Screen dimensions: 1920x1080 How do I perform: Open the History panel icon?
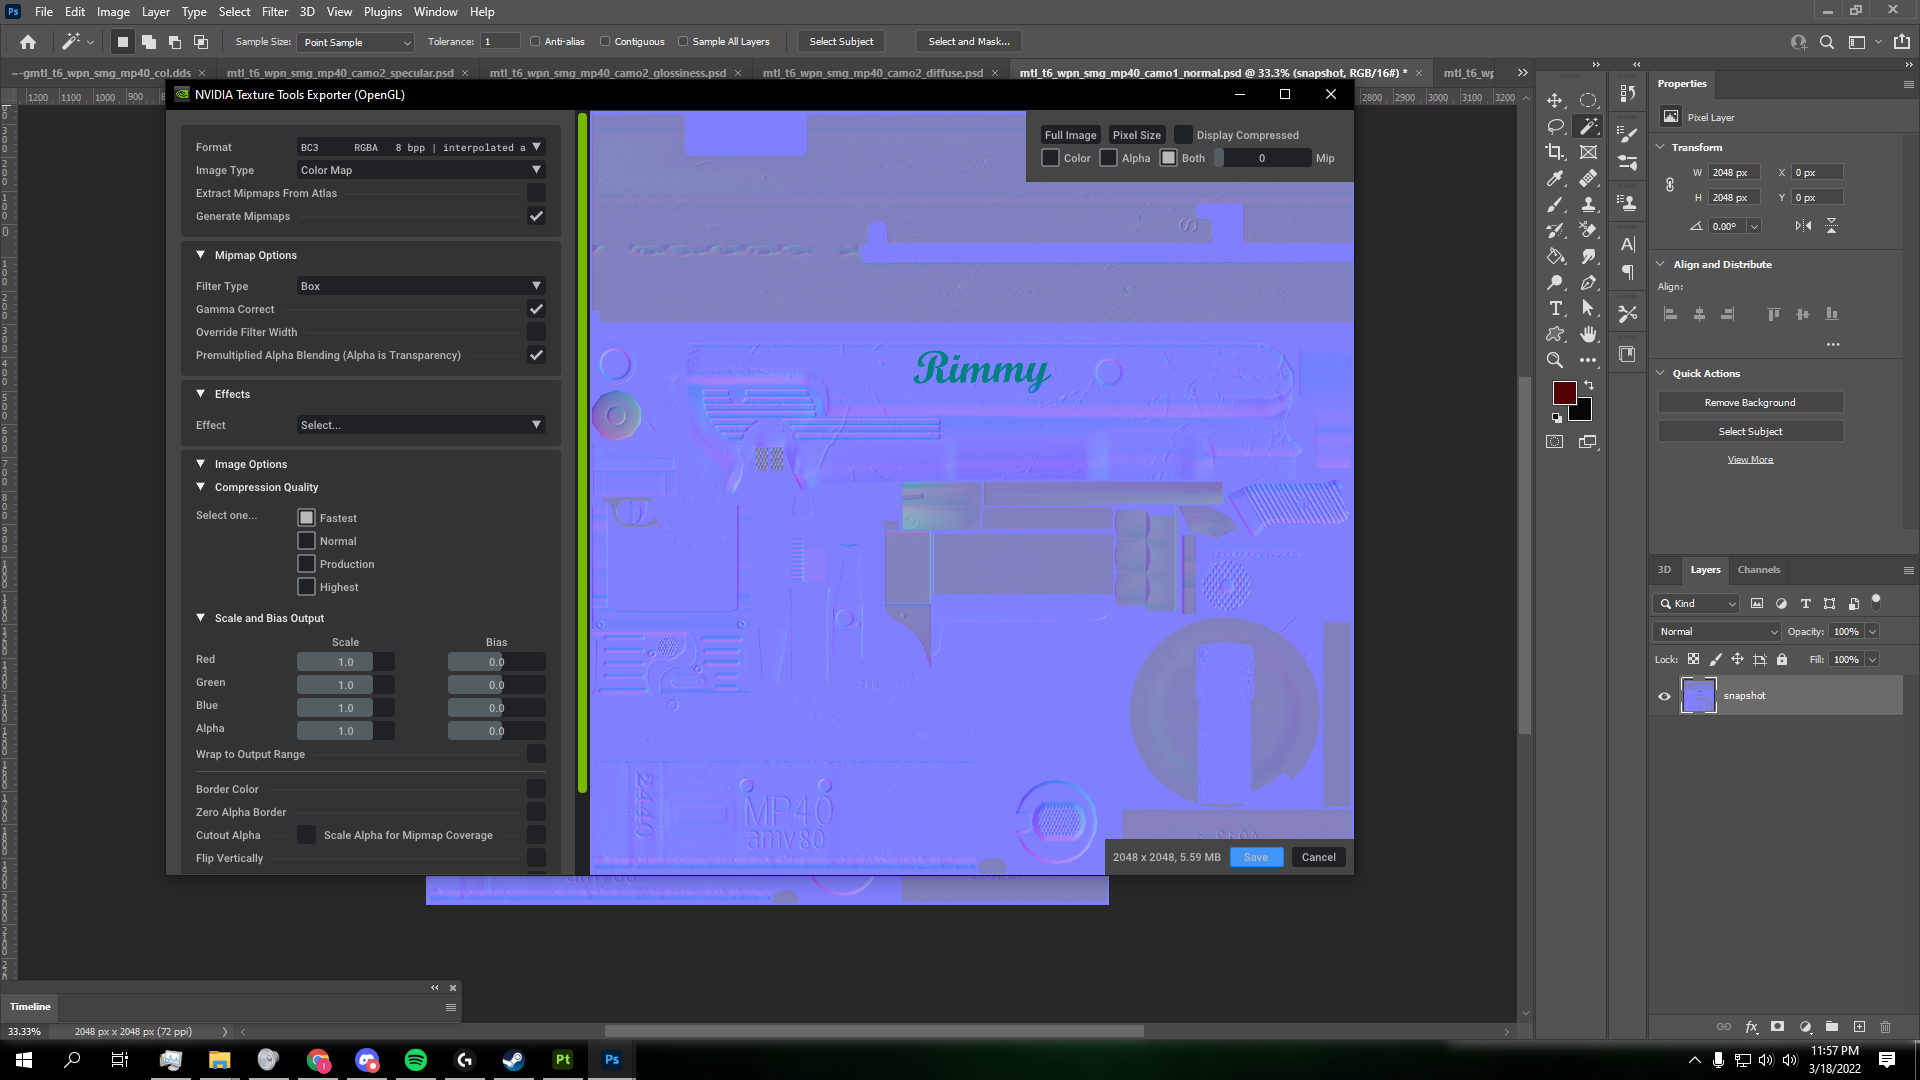[1628, 93]
